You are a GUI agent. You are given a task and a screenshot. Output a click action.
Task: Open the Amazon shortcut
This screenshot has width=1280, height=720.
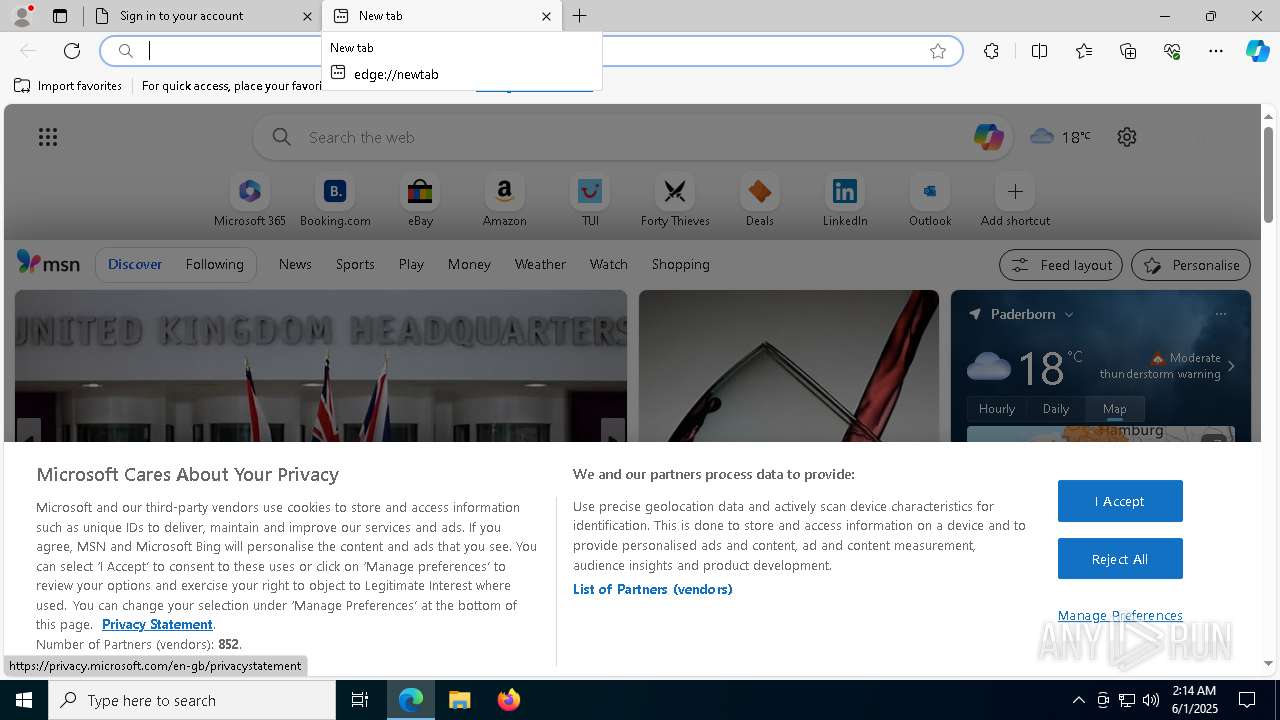coord(504,201)
